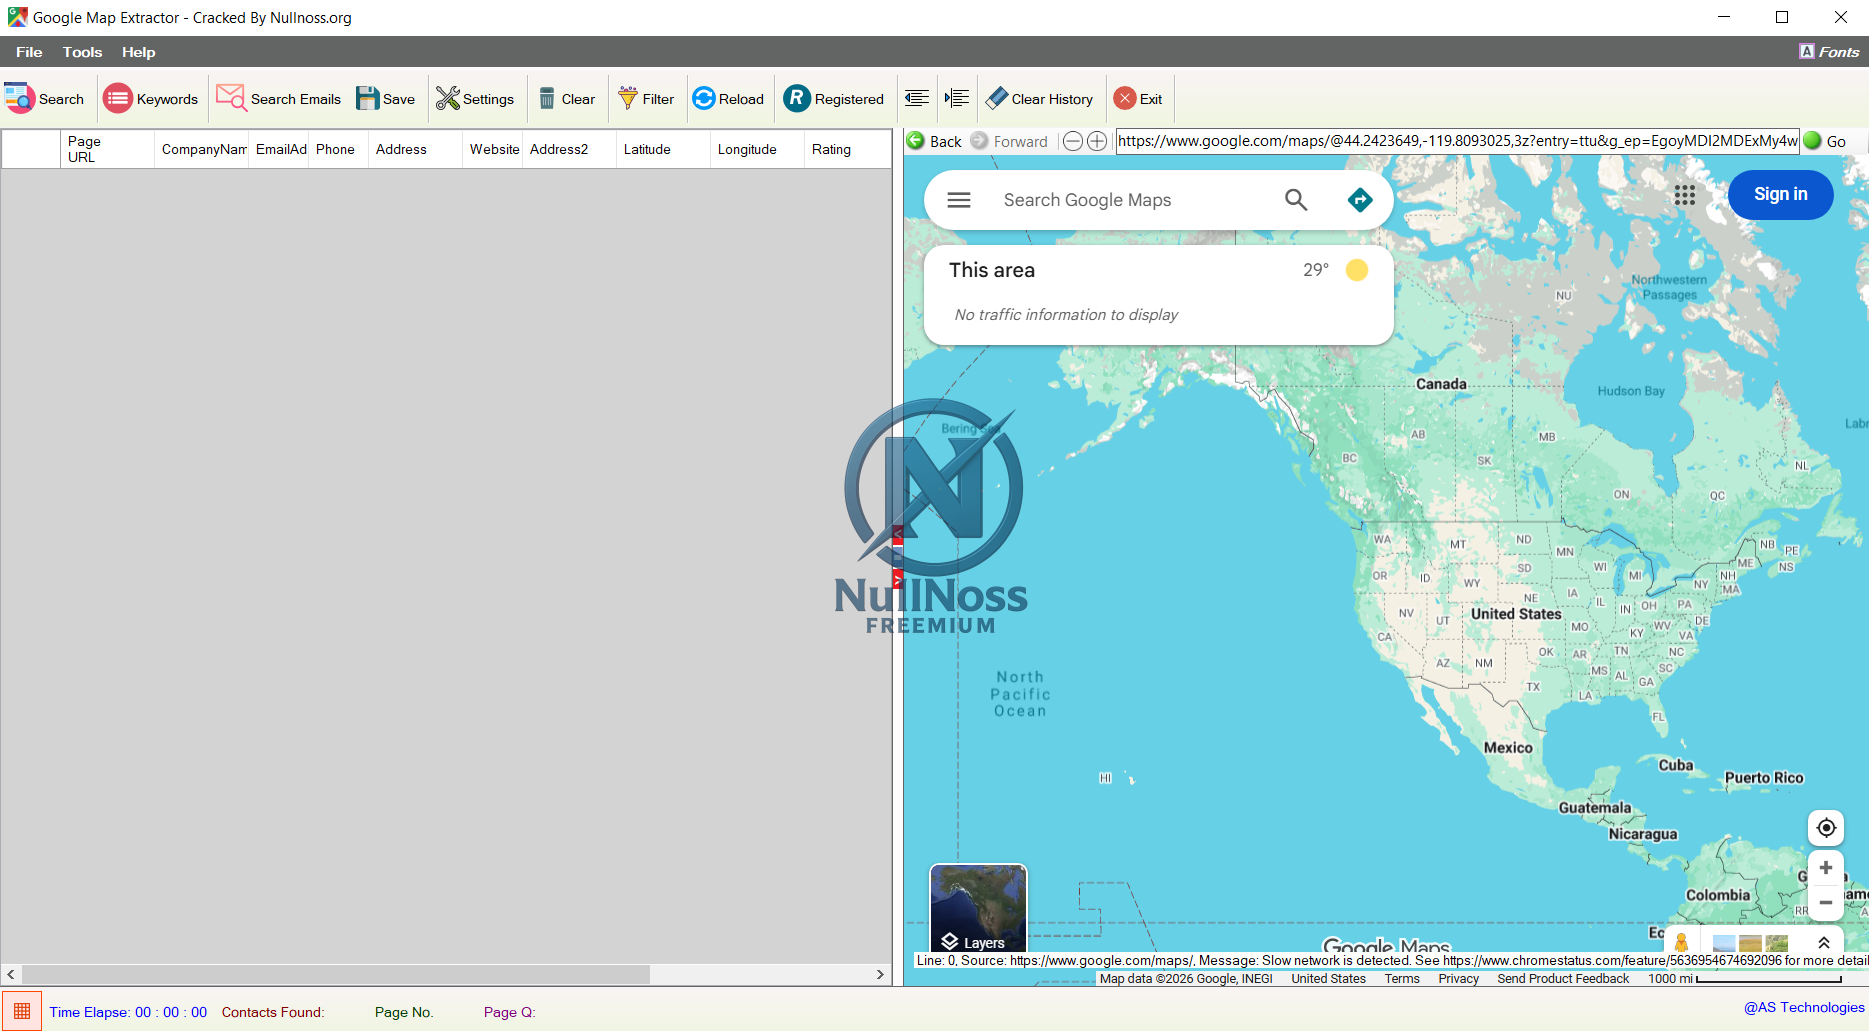
Task: Expand the map imagery chevron
Action: point(1823,942)
